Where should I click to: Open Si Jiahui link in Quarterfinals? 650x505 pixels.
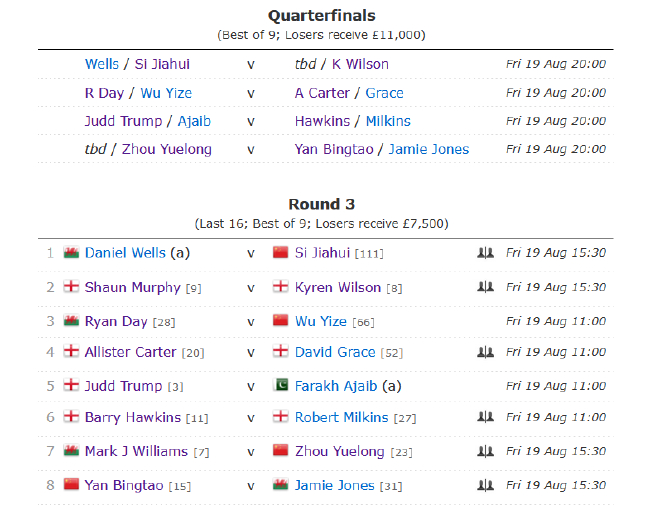tap(162, 64)
